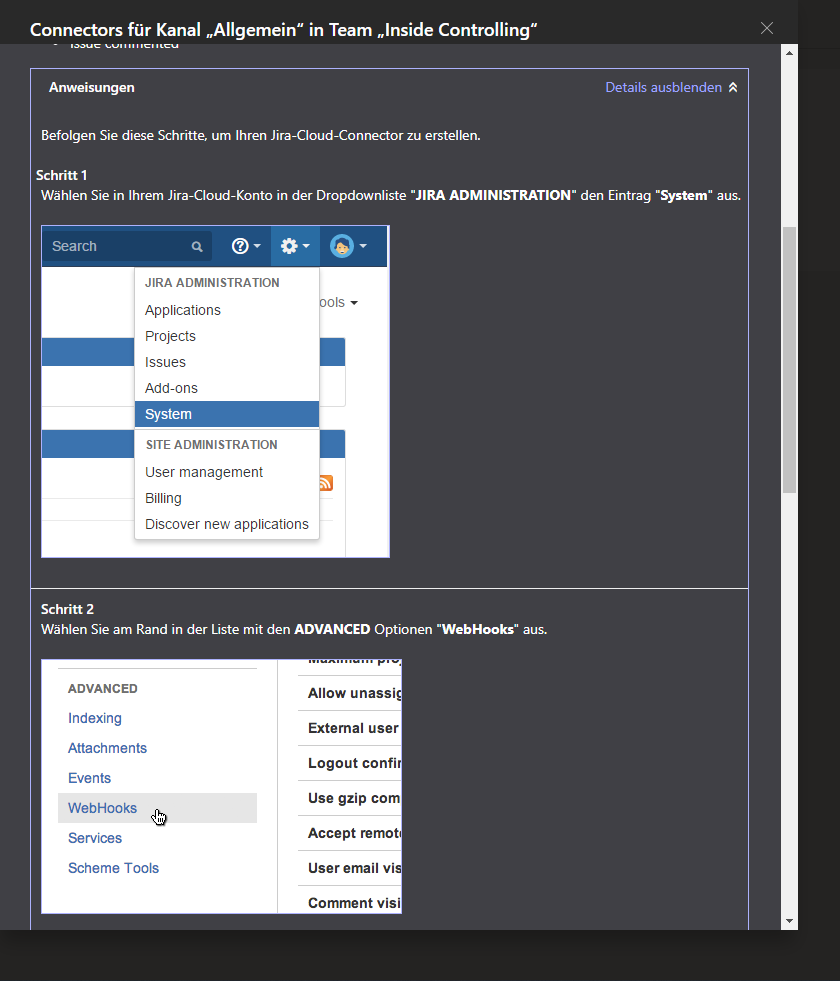Viewport: 840px width, 981px height.
Task: Open dropdown arrow next to avatar
Action: coord(363,247)
